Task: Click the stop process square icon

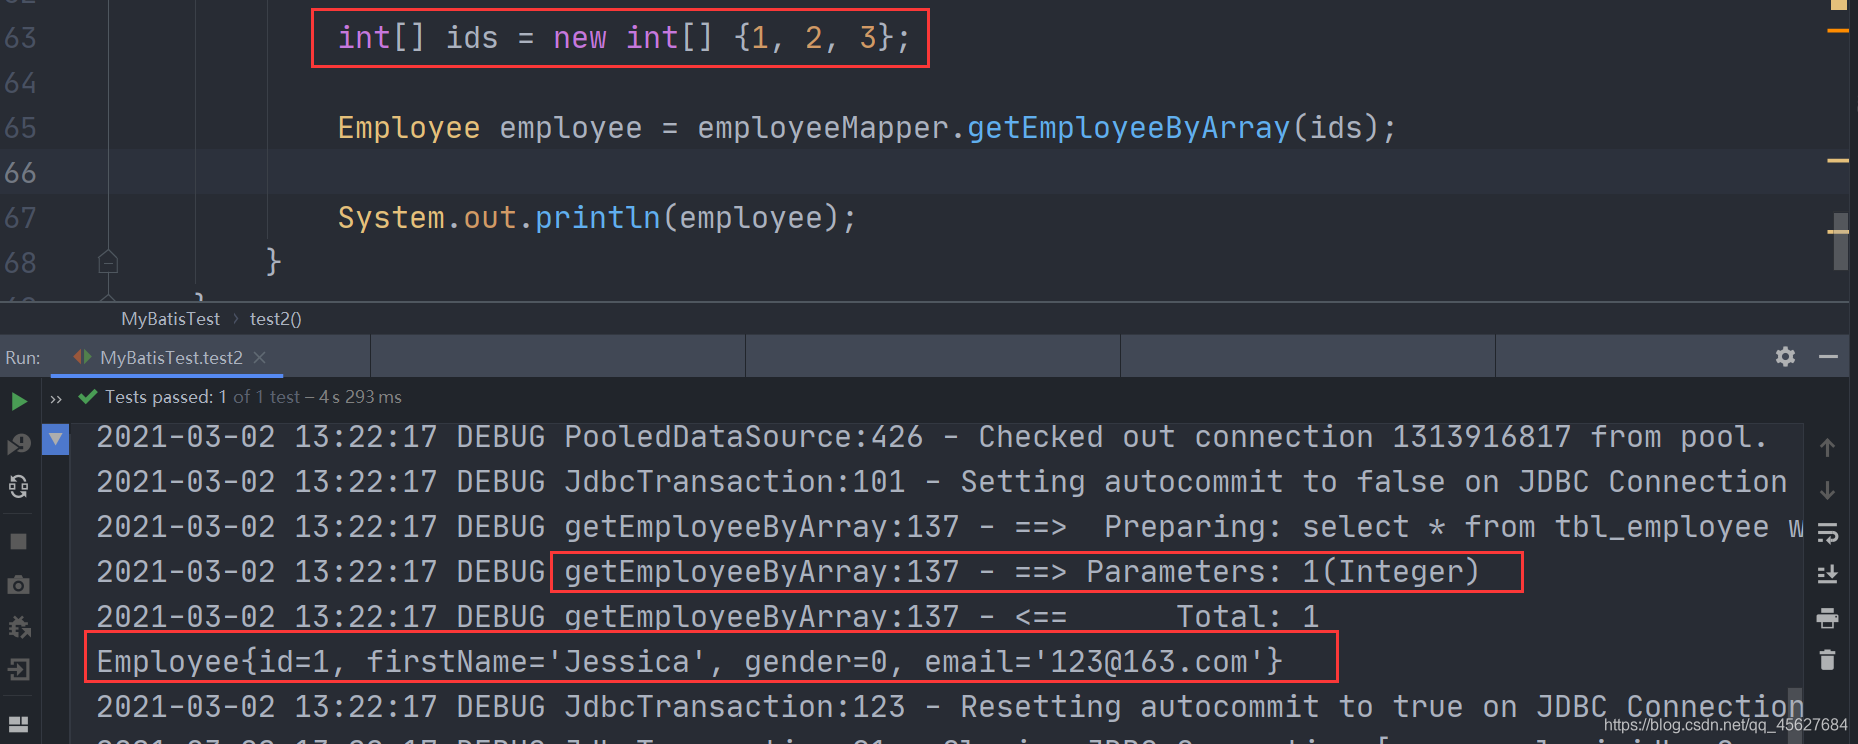Action: 18,541
